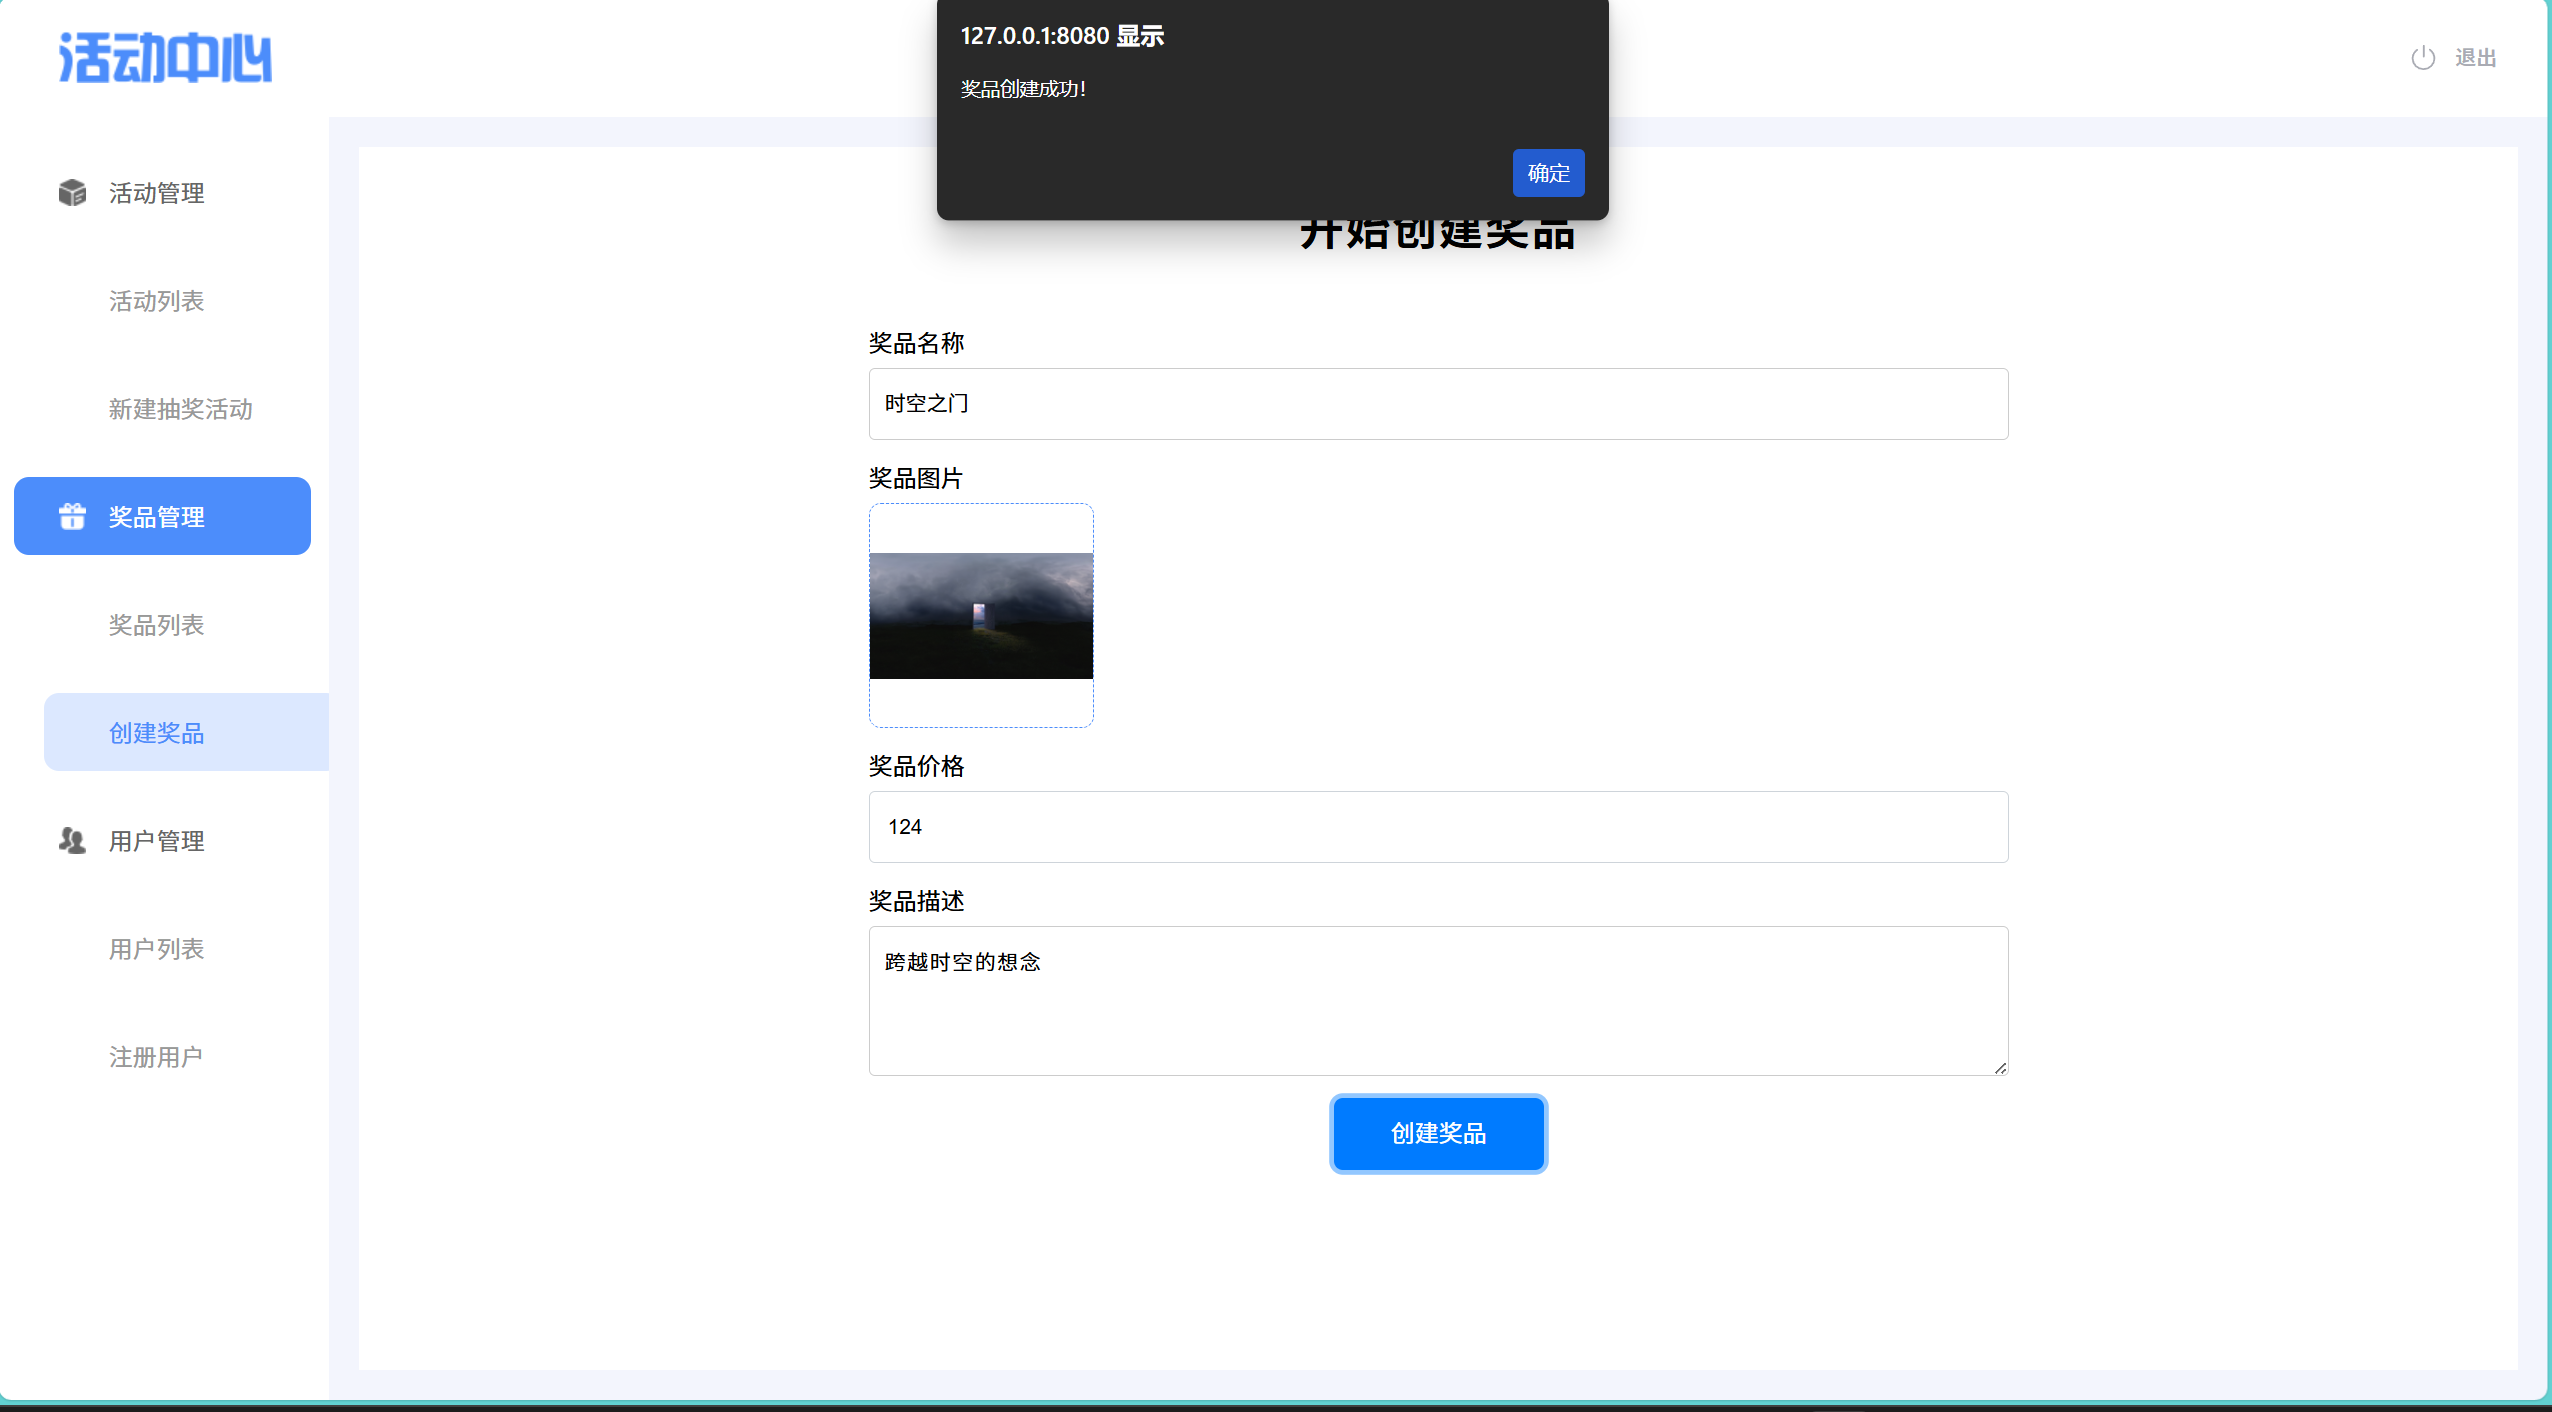The height and width of the screenshot is (1412, 2552).
Task: Click the power icon next to 退出
Action: point(2422,58)
